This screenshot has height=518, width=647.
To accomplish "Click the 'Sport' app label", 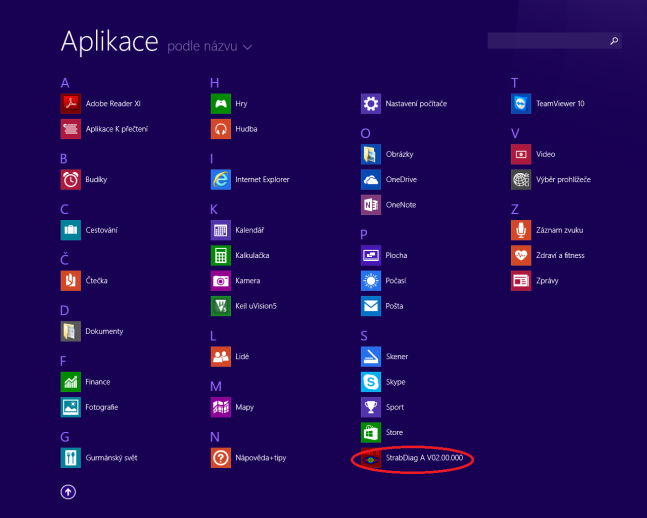I will coord(395,407).
